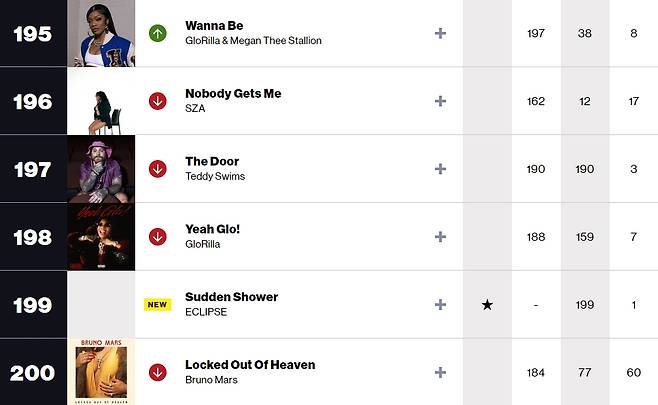This screenshot has width=658, height=405.
Task: Click the ECLIPSE artist name
Action: click(206, 312)
